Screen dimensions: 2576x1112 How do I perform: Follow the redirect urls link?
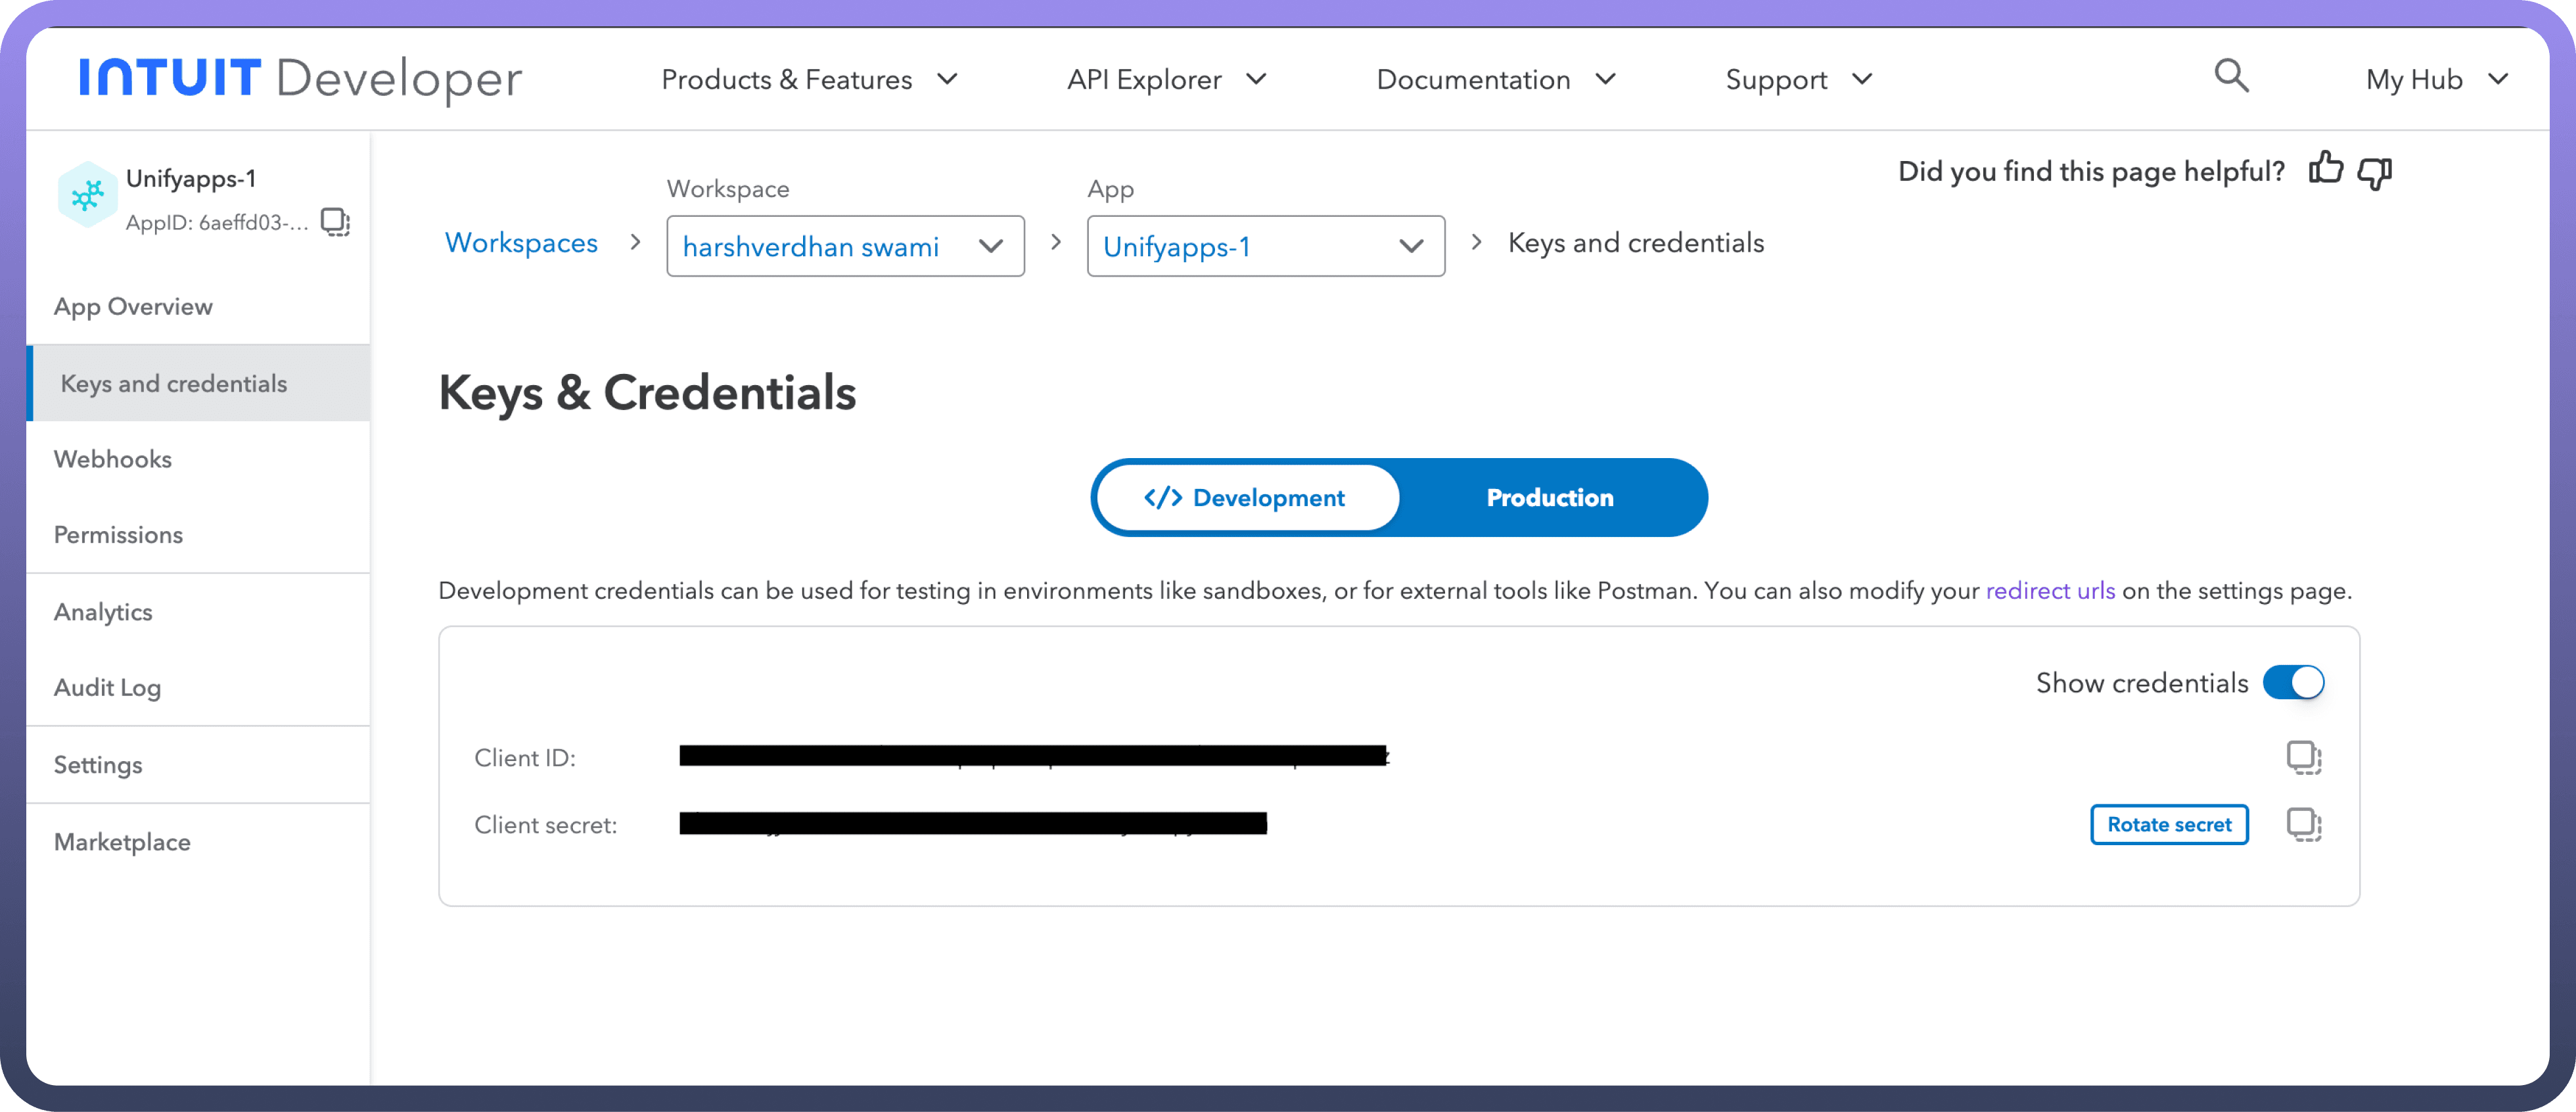tap(2049, 590)
